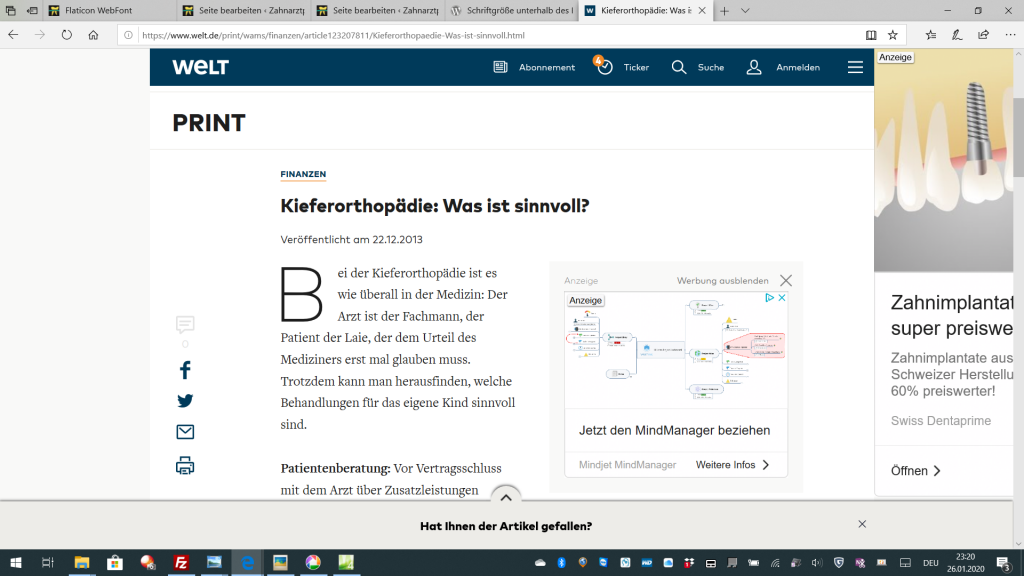Click the volume icon in system tray

(817, 562)
